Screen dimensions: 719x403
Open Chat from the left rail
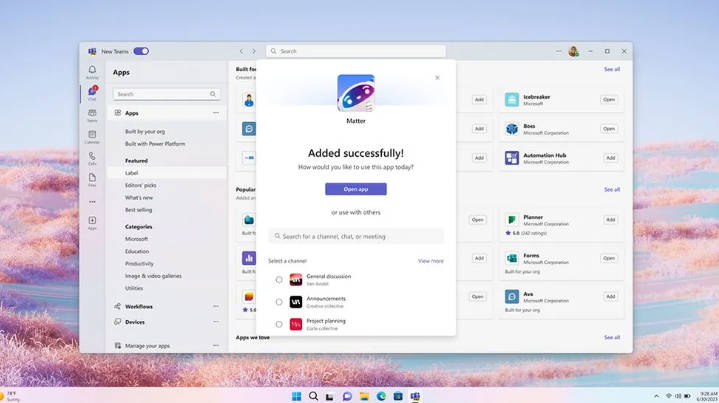pos(92,93)
